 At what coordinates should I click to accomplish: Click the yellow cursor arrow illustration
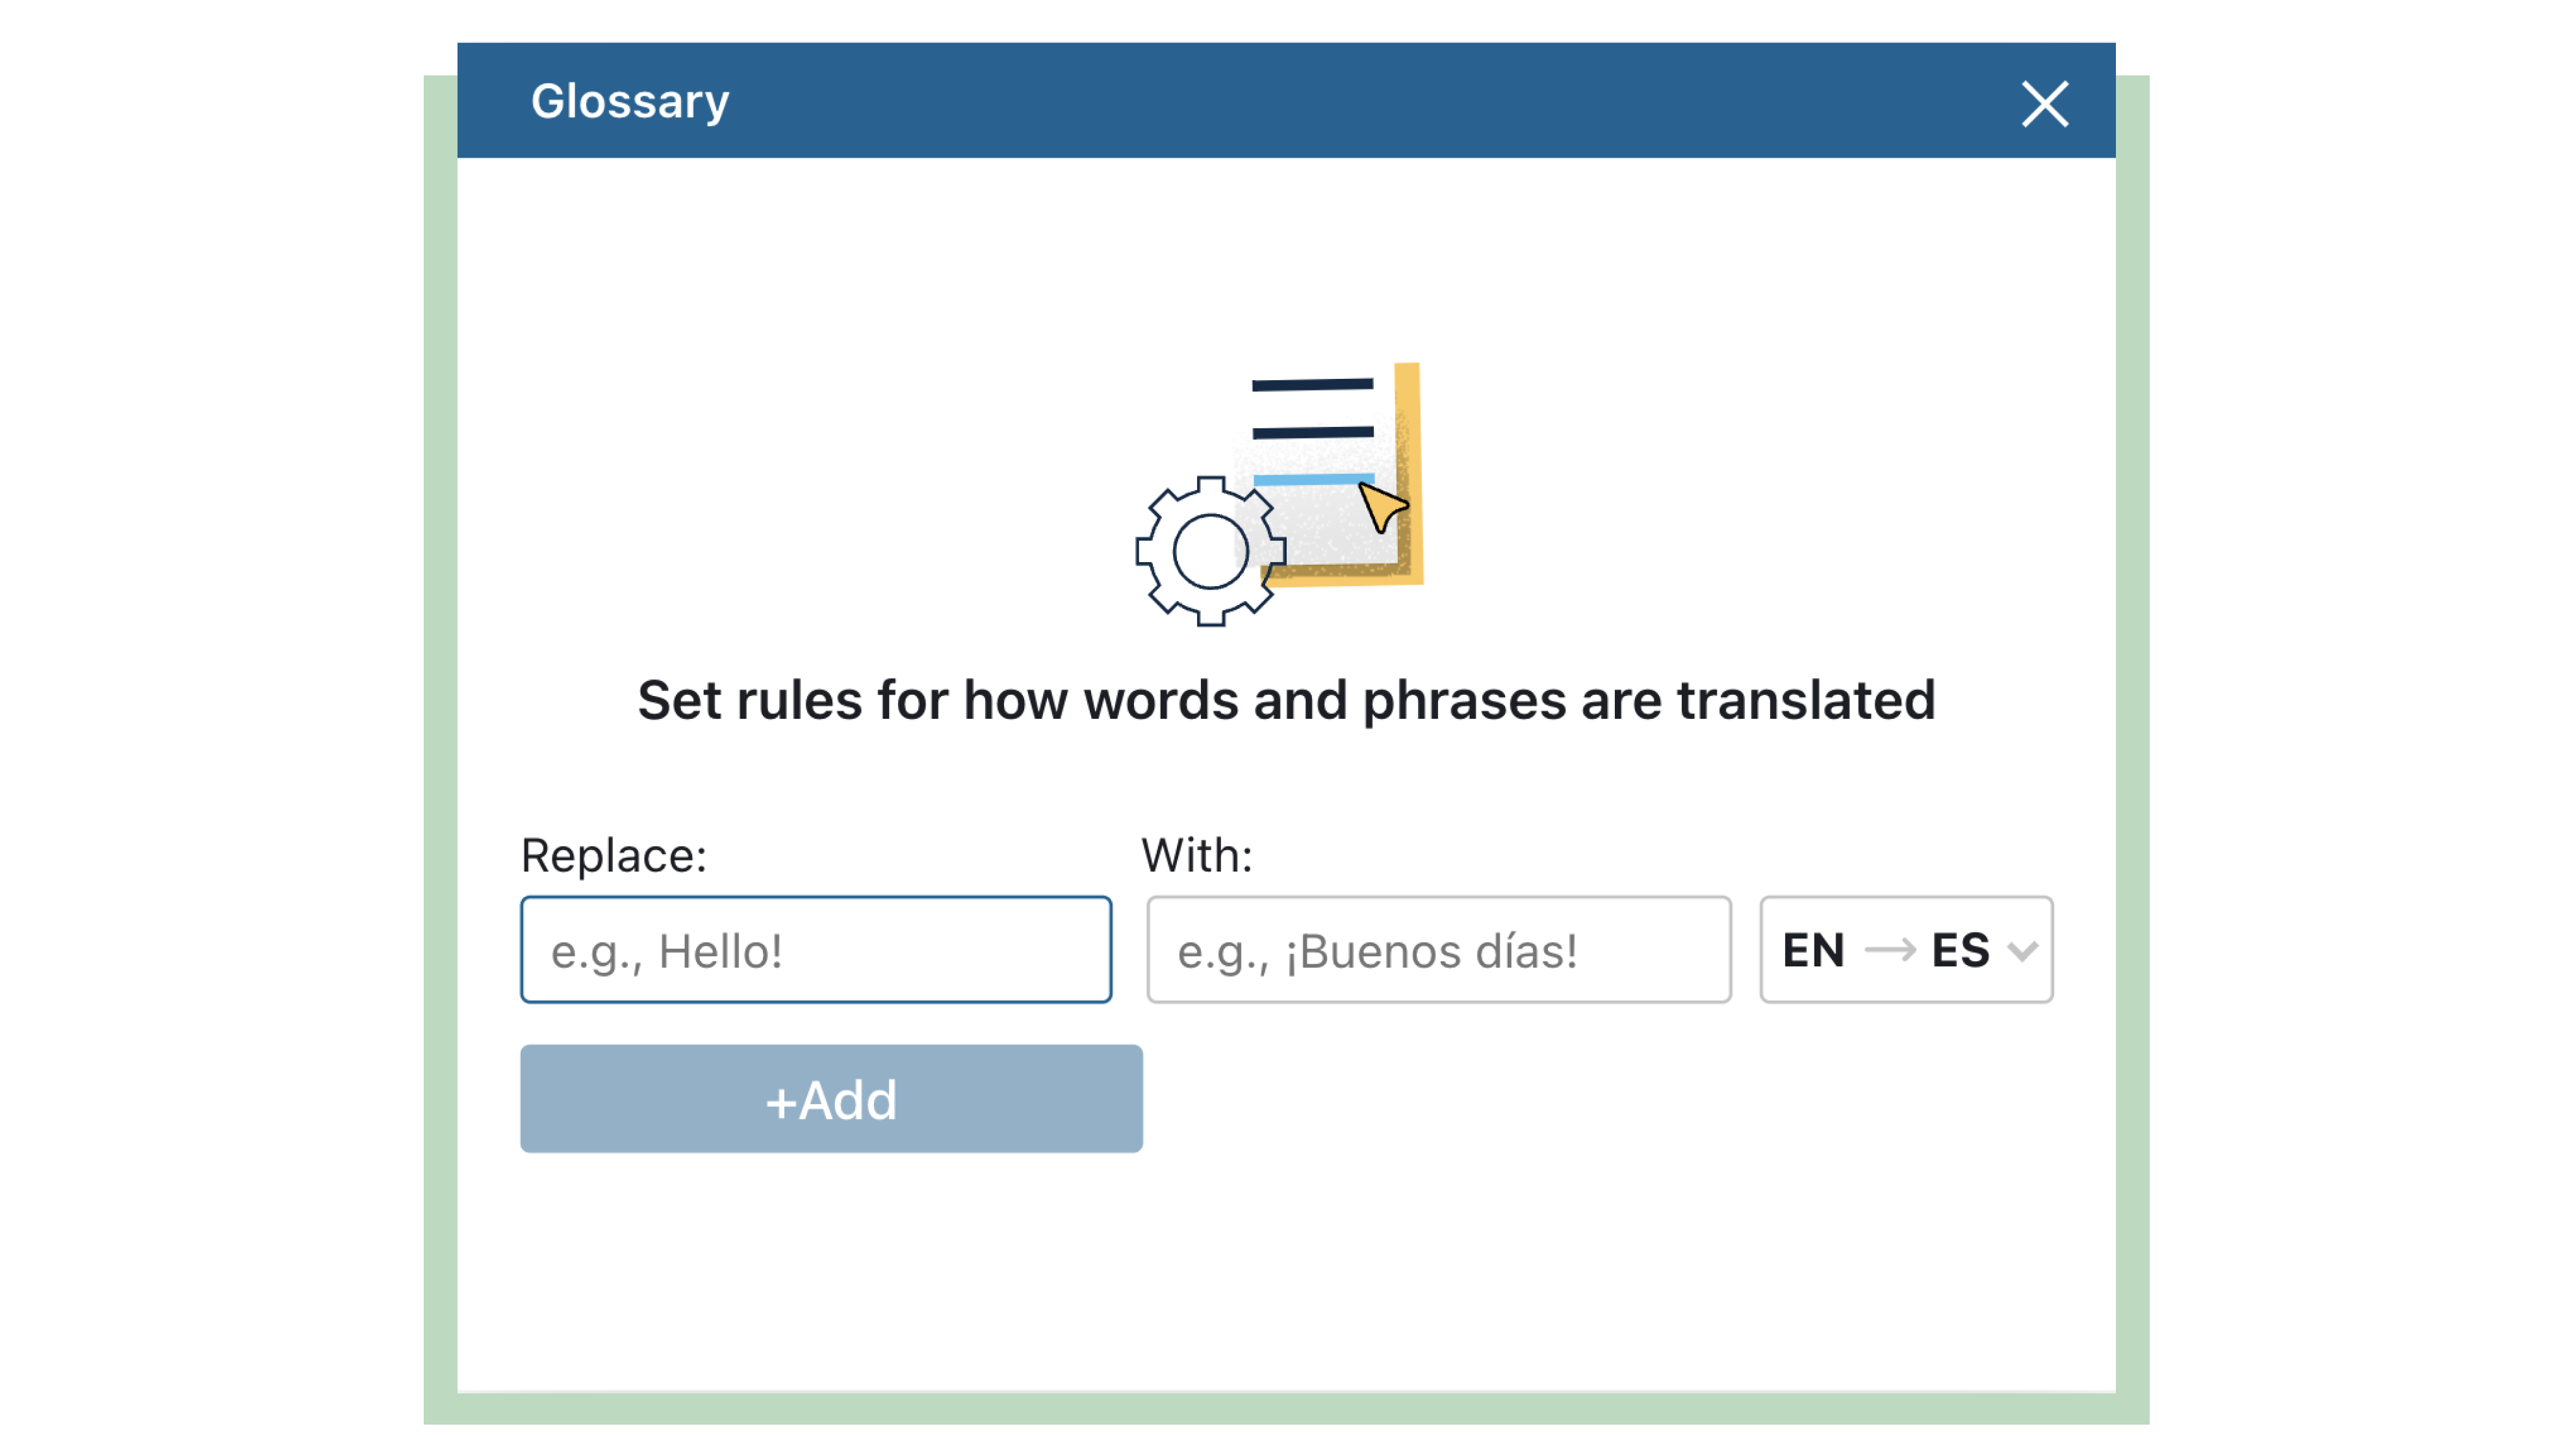1382,507
